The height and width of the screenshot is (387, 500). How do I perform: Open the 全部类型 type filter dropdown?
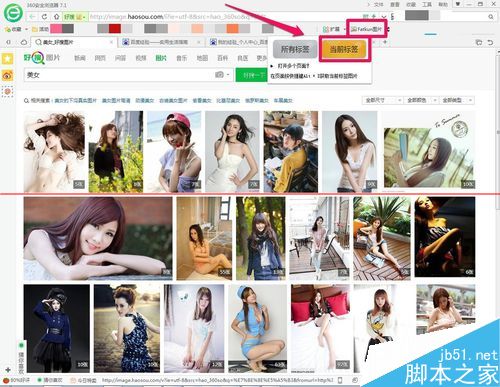click(457, 100)
